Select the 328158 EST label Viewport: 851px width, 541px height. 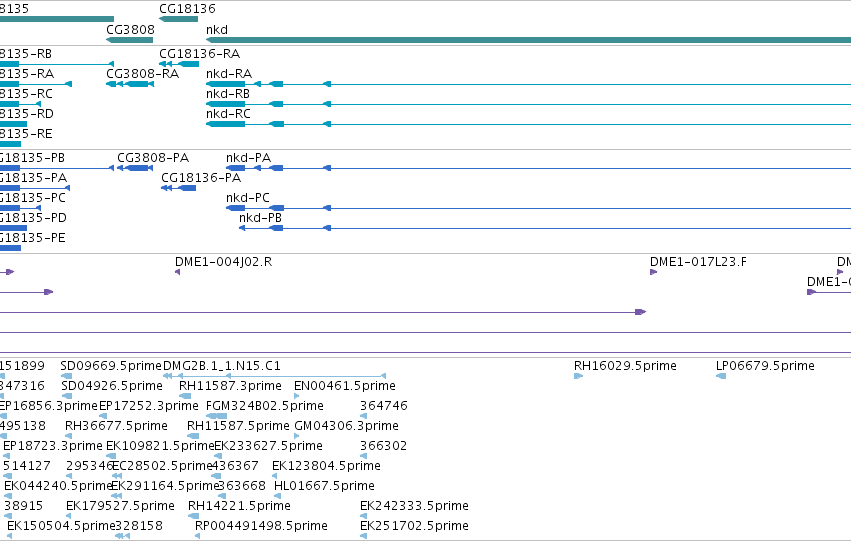(x=139, y=527)
